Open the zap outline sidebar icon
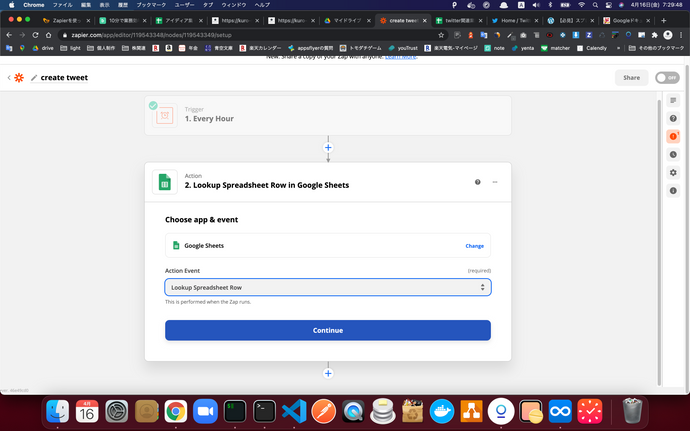The image size is (690, 431). (673, 100)
